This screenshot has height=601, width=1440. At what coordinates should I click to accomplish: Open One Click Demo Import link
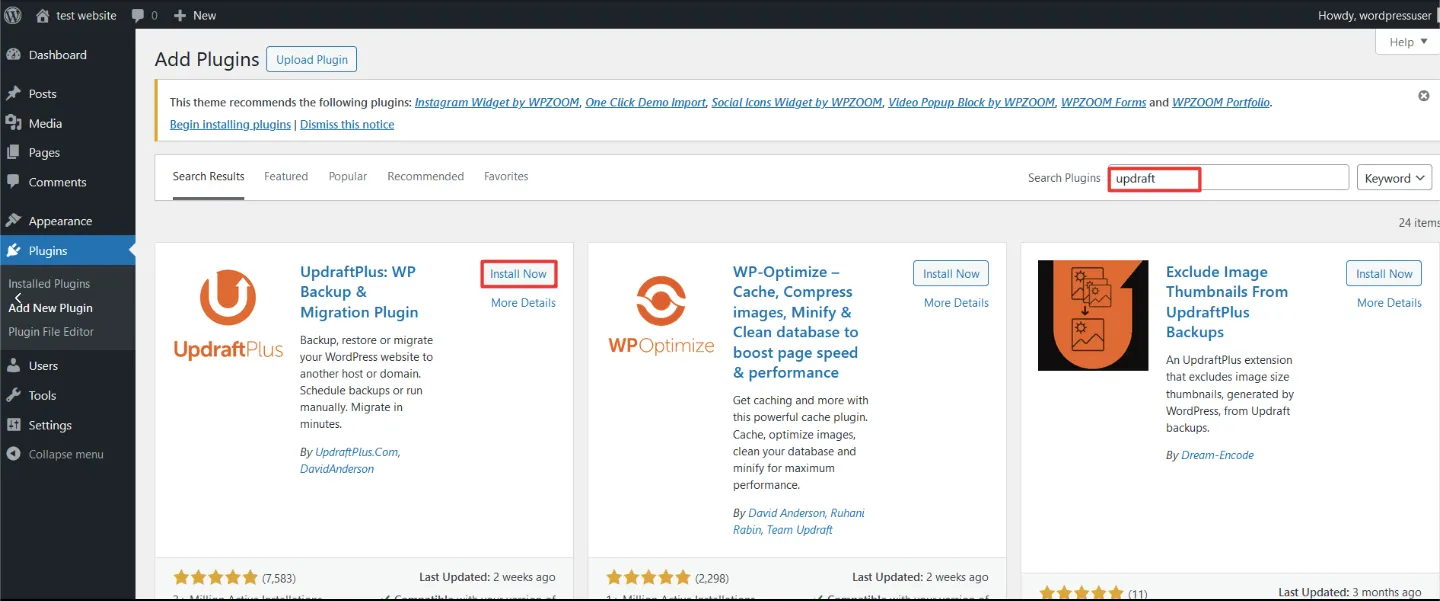coord(646,102)
